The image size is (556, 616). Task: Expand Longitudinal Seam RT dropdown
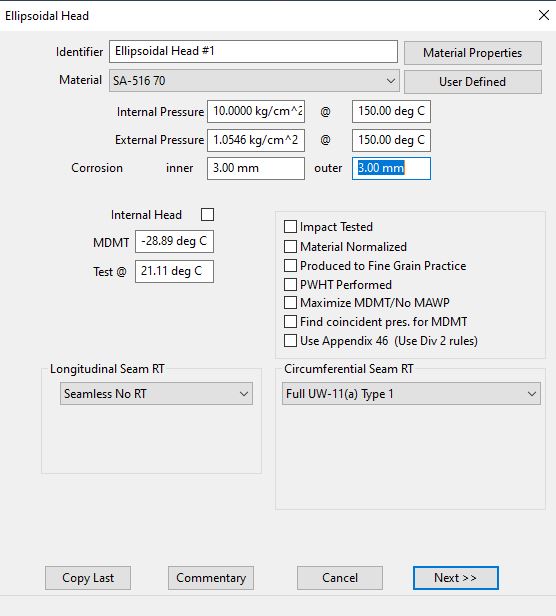(x=156, y=394)
